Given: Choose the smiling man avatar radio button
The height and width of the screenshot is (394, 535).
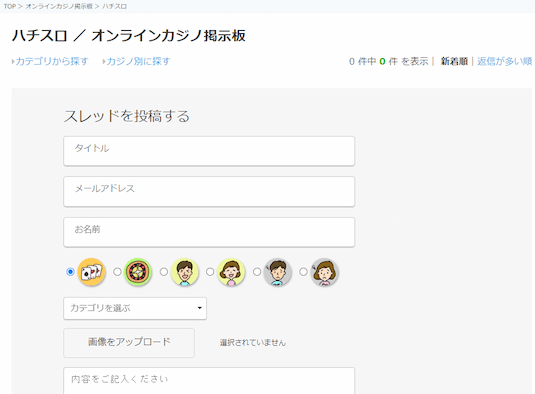Looking at the screenshot, I should coord(164,272).
